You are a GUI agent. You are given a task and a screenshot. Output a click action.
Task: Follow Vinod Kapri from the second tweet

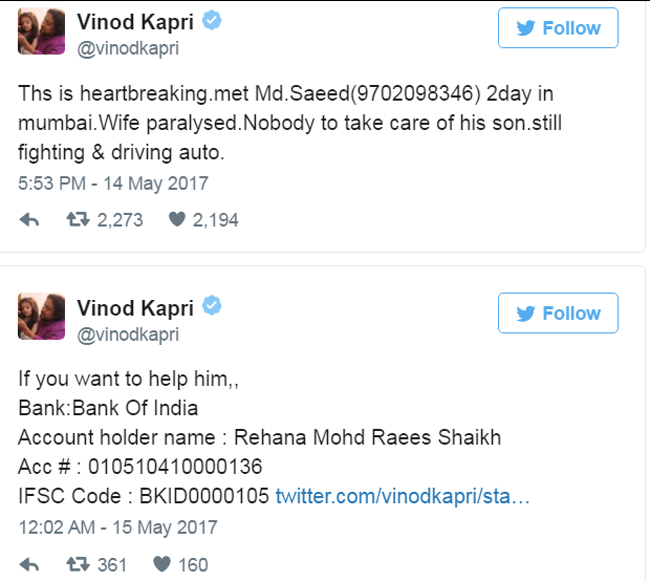click(558, 313)
